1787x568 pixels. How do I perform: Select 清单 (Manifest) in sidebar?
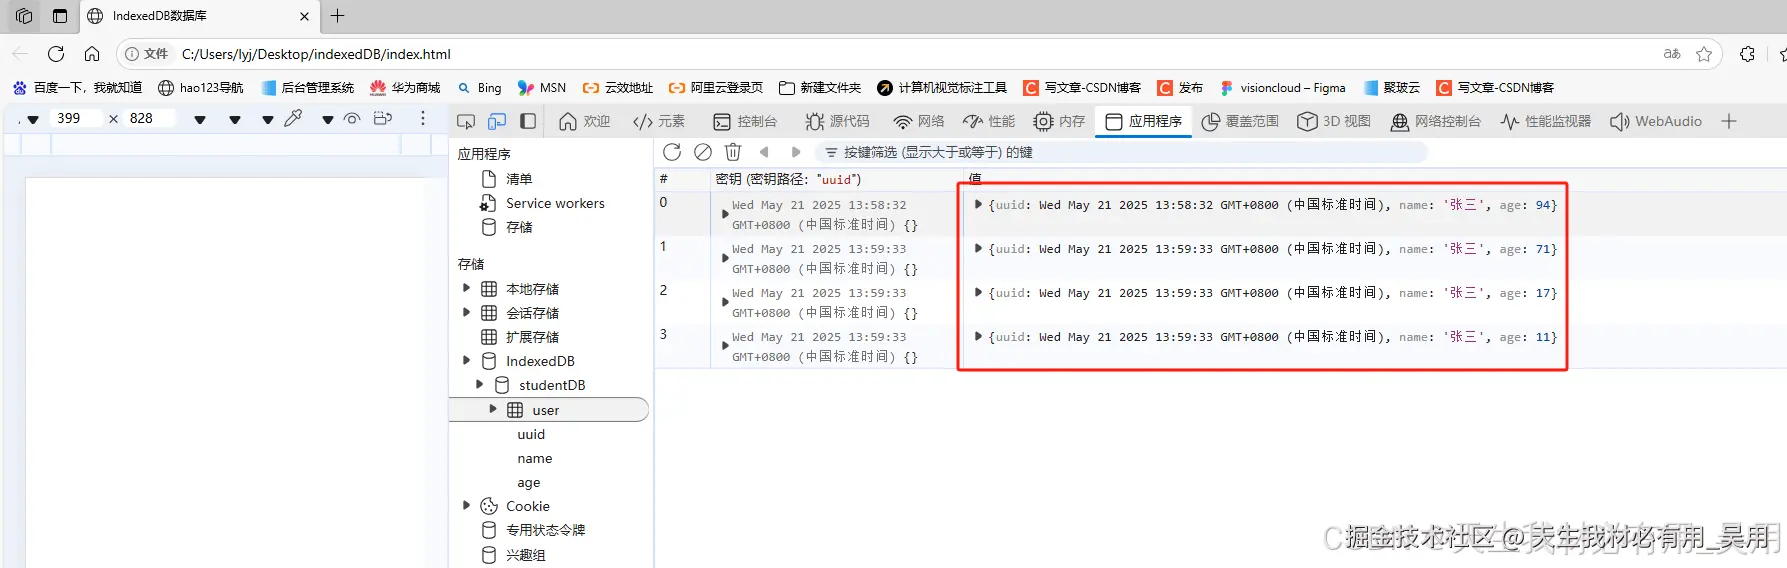(519, 179)
